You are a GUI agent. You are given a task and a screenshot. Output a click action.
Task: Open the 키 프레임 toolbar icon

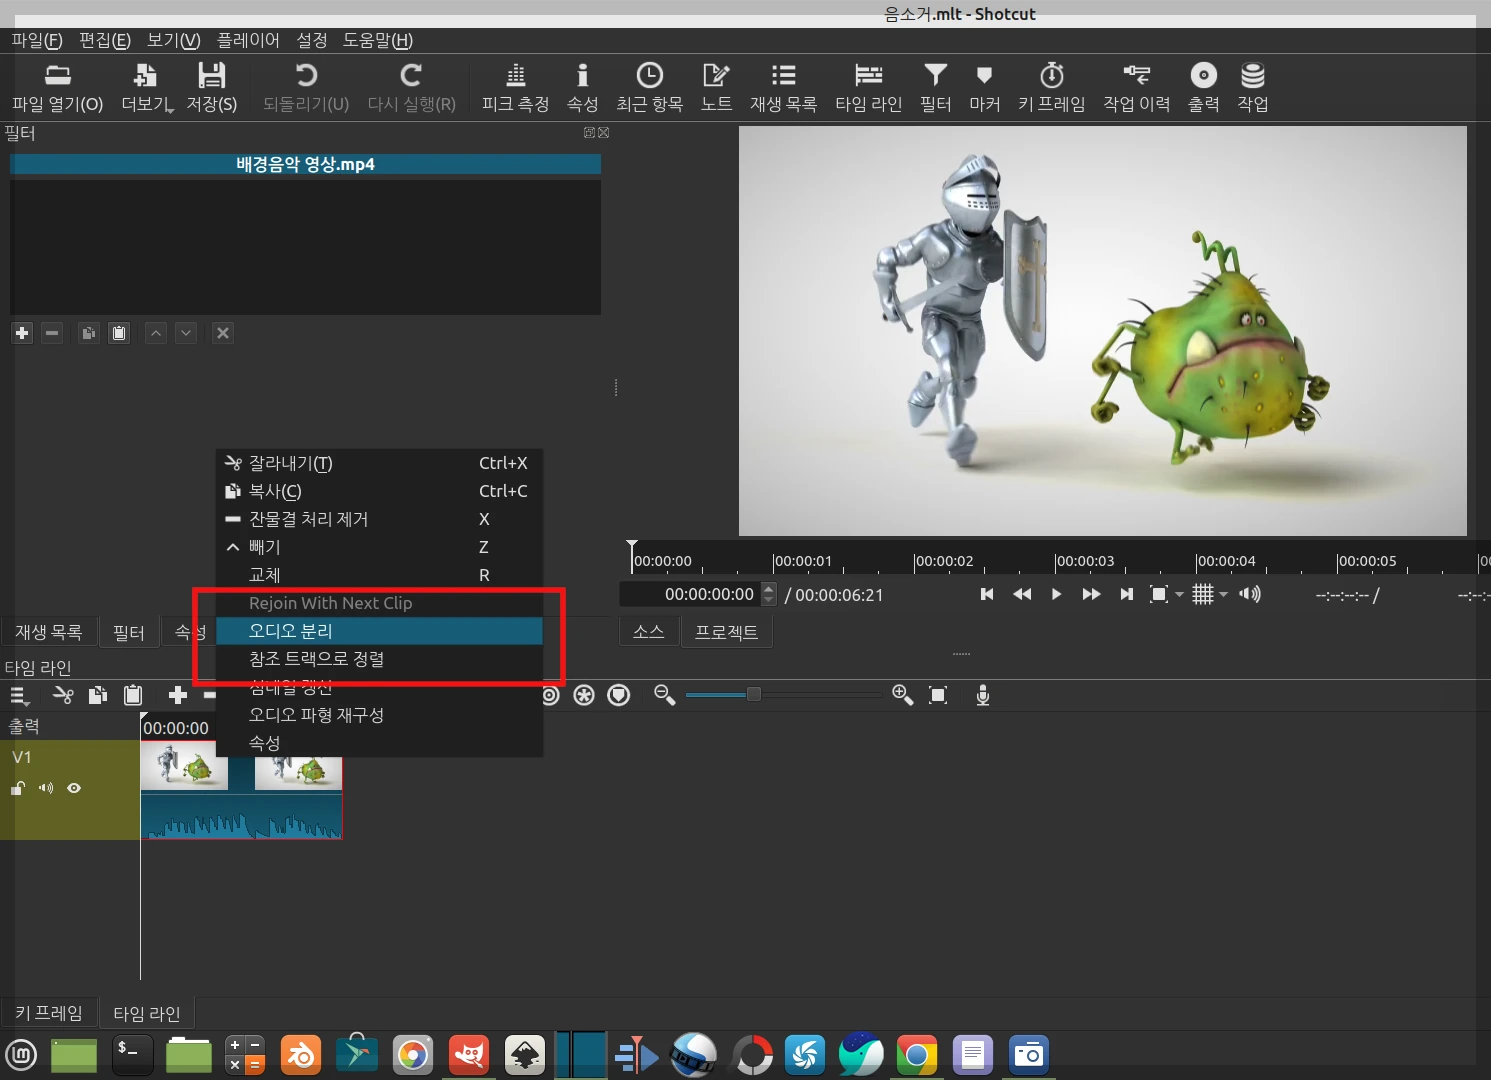pos(1051,88)
